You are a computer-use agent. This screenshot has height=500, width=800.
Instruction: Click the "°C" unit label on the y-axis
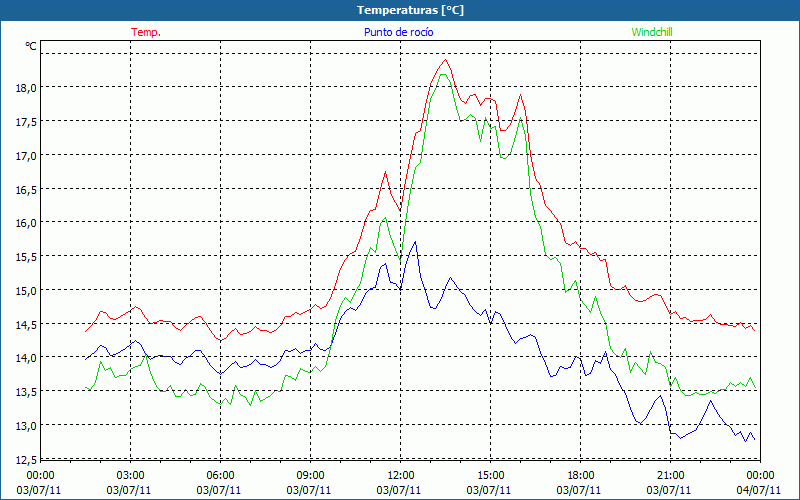pos(31,46)
